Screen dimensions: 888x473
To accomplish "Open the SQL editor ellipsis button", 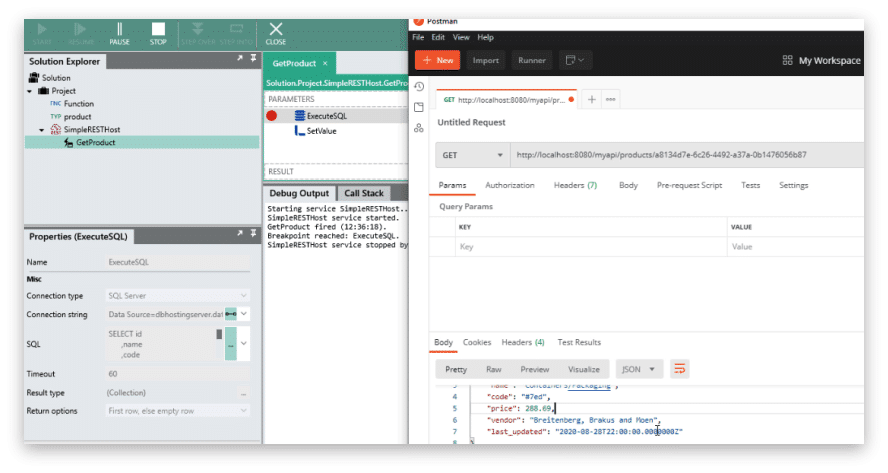I will (x=231, y=344).
